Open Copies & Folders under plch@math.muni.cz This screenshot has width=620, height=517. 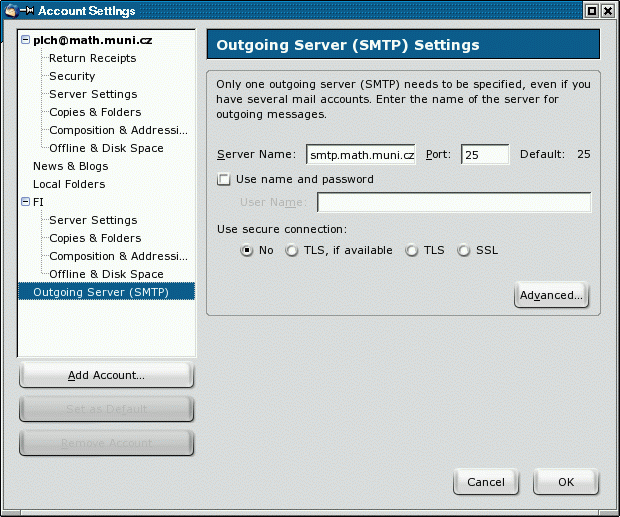tap(95, 112)
